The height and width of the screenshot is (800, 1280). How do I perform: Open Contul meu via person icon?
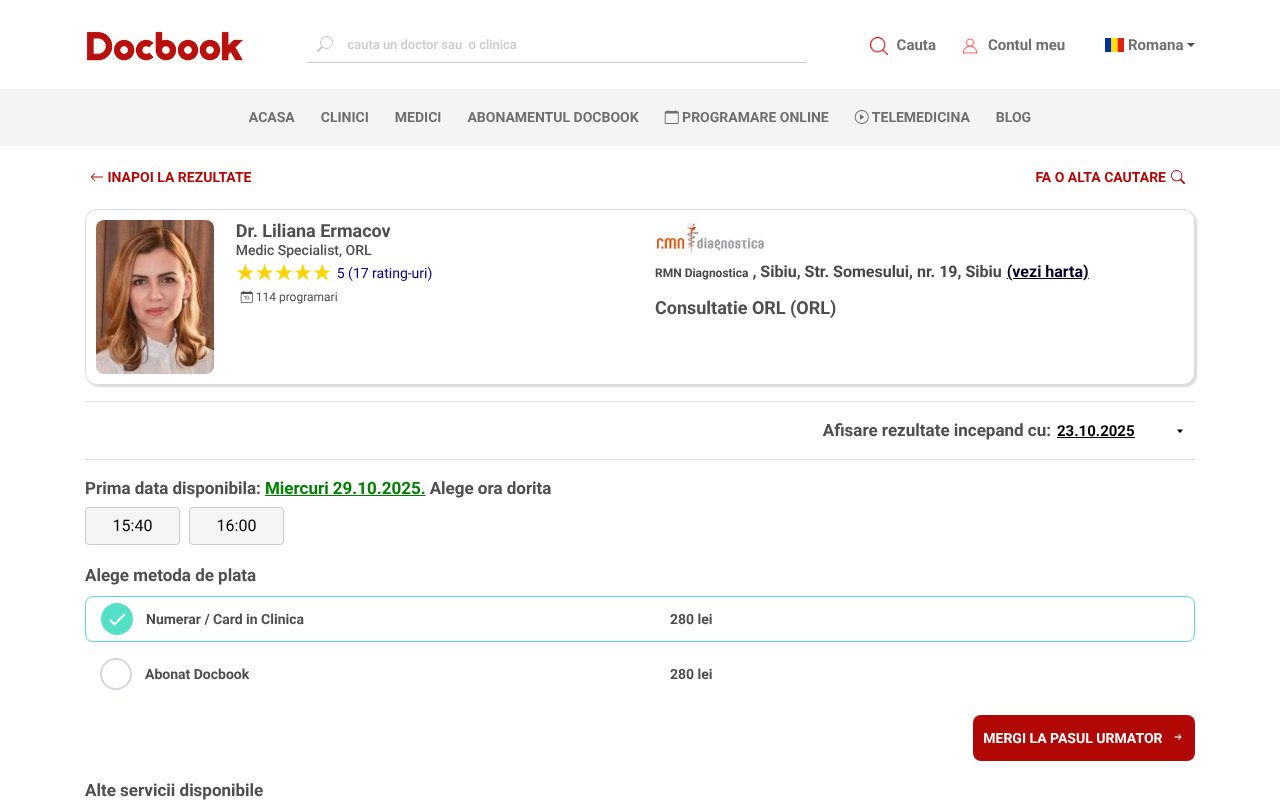pos(970,45)
